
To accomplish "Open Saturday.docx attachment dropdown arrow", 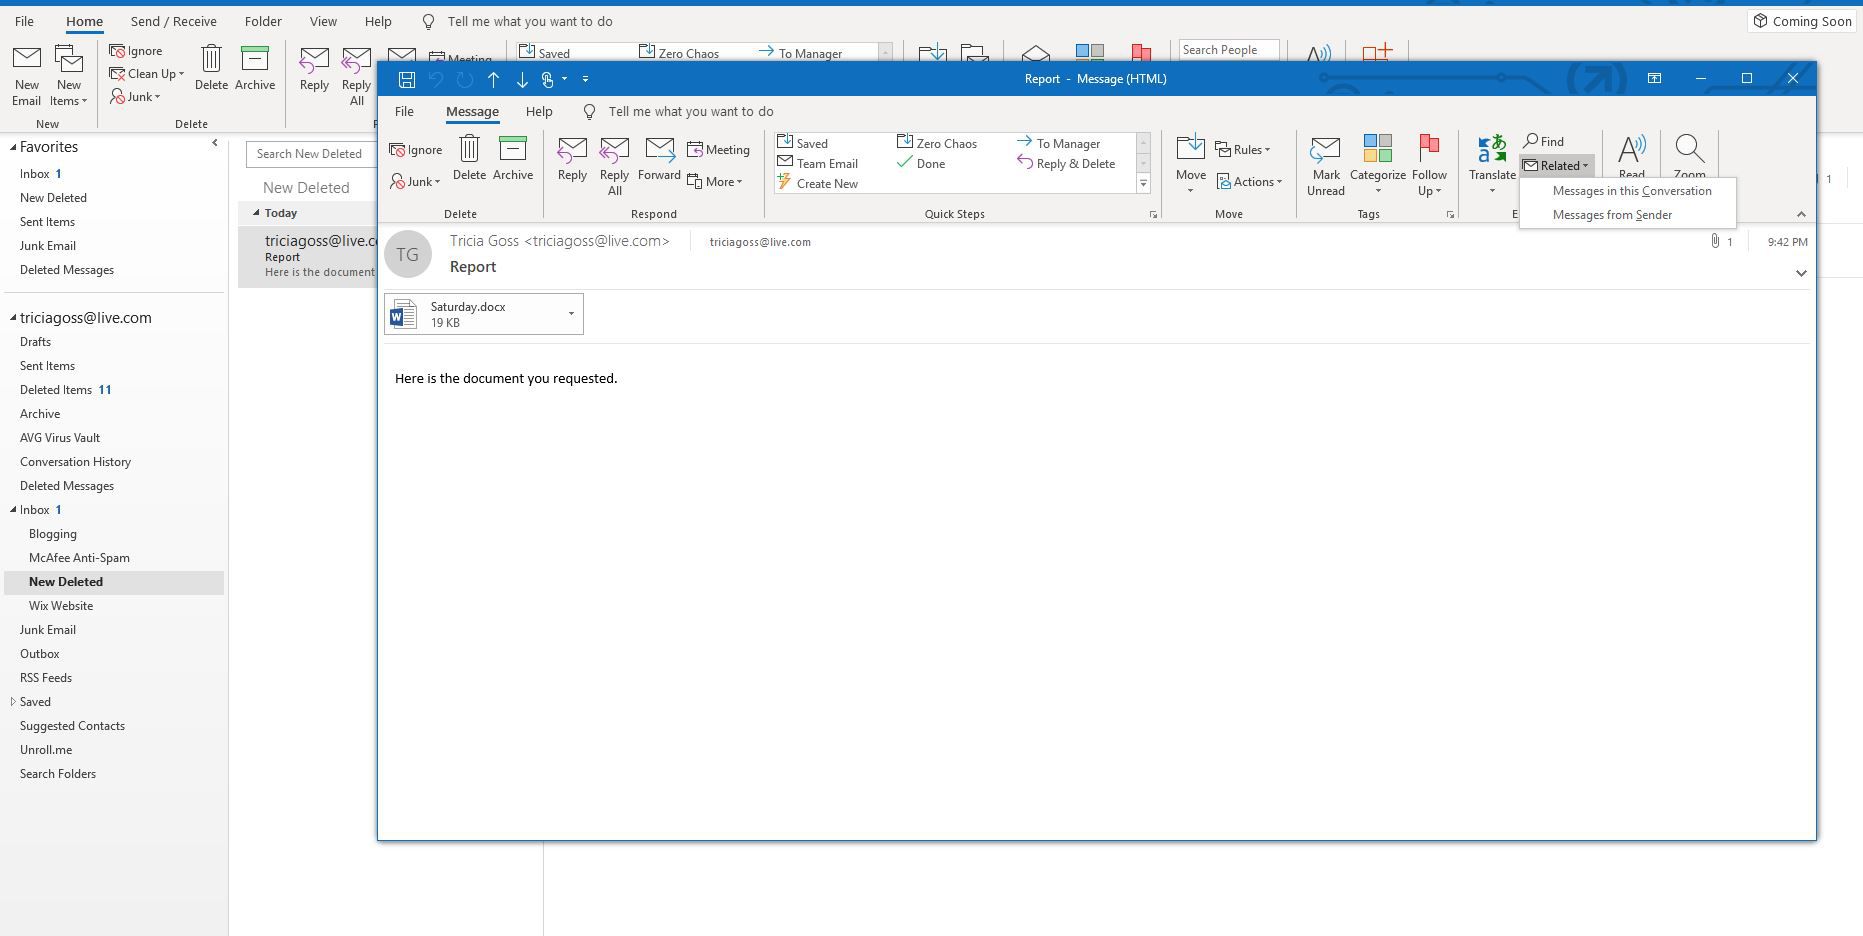I will pos(571,314).
